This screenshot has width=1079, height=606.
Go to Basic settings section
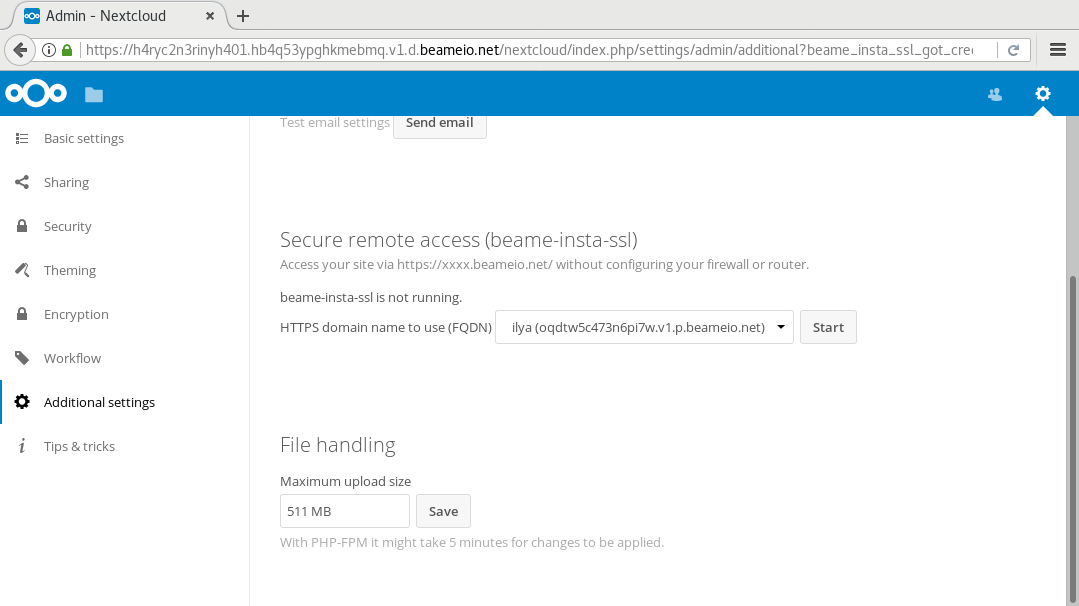(84, 138)
